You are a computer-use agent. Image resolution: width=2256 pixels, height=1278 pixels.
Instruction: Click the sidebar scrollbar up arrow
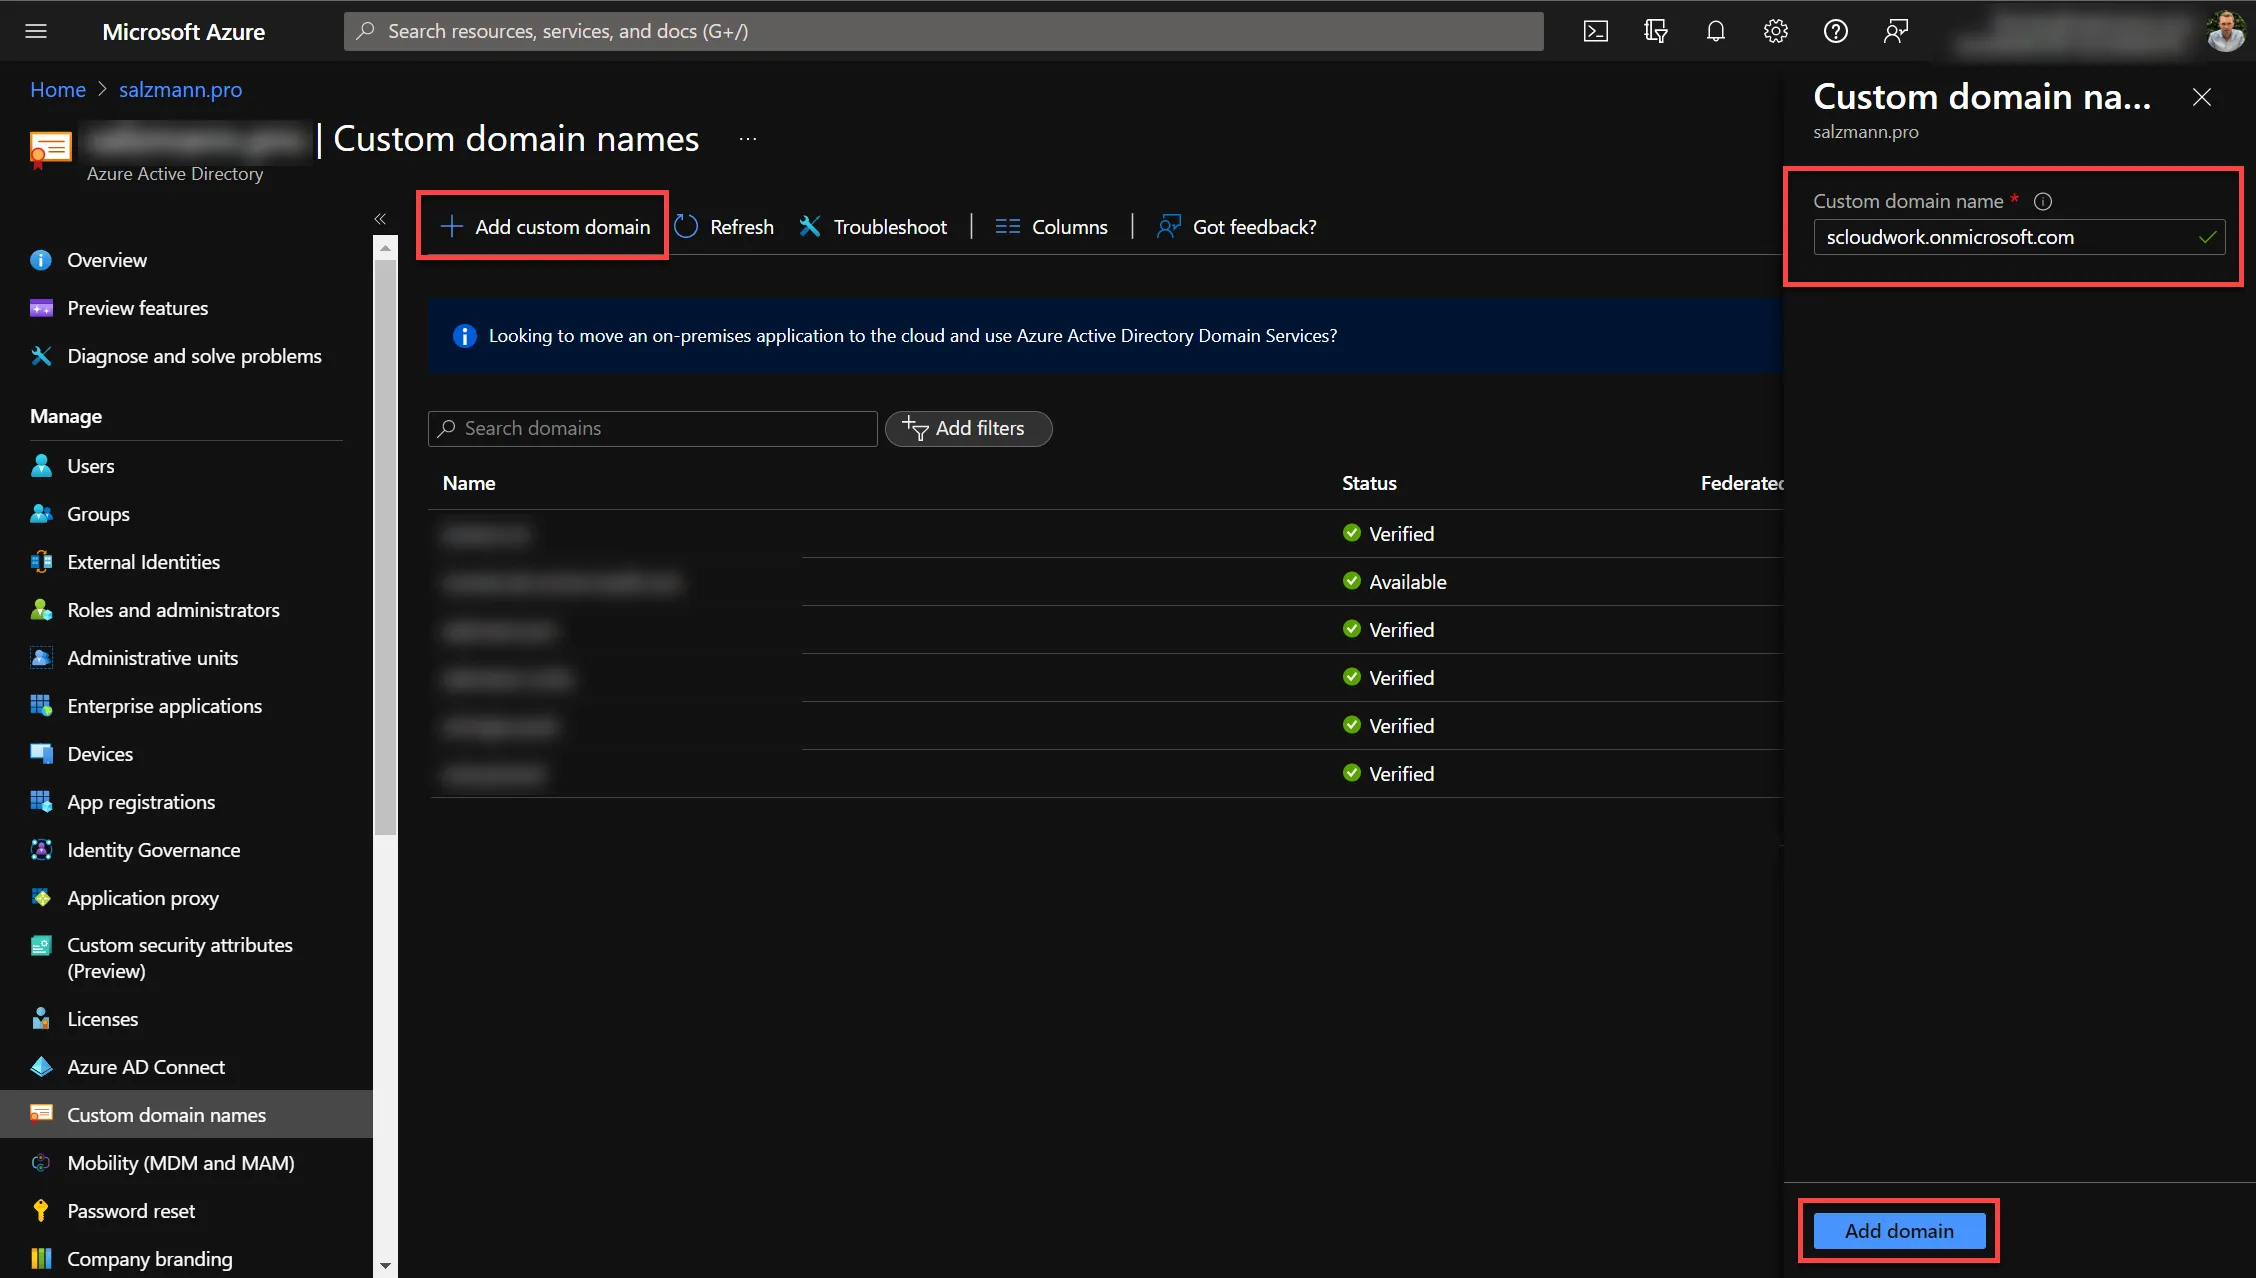pyautogui.click(x=385, y=246)
